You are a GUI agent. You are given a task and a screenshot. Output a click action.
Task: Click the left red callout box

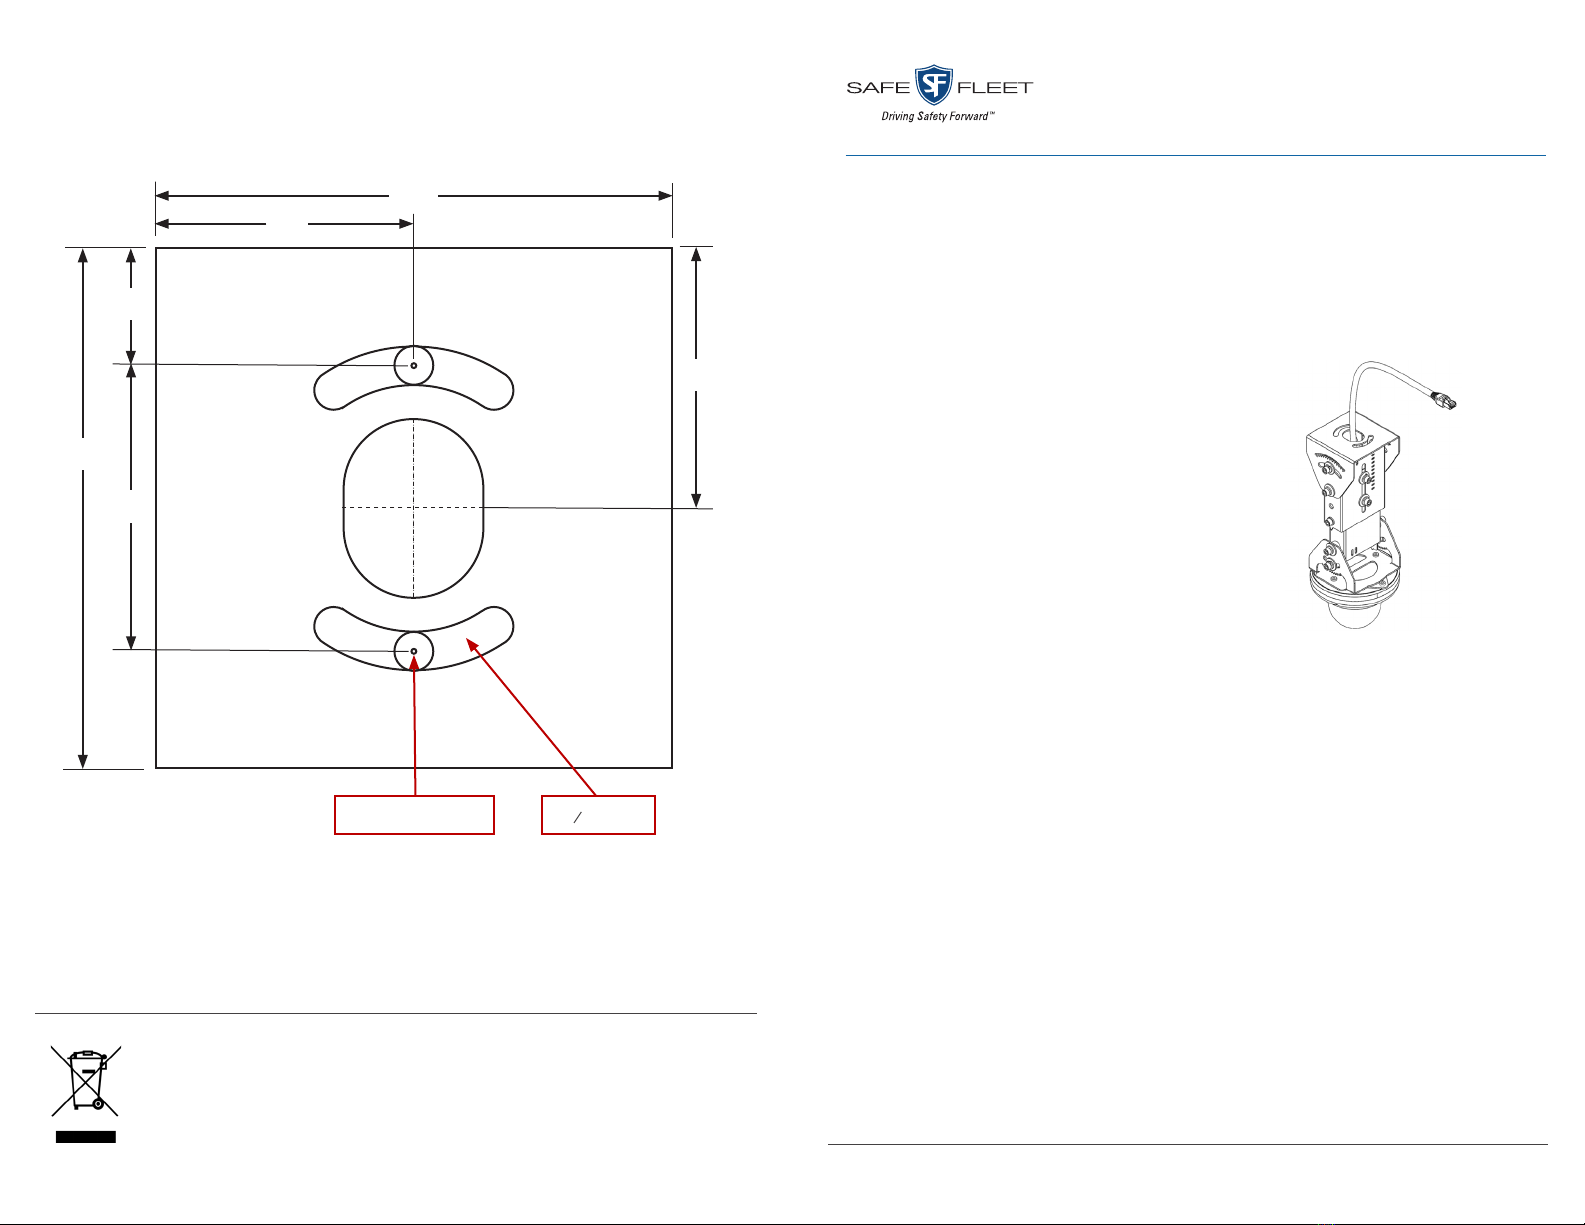point(414,815)
